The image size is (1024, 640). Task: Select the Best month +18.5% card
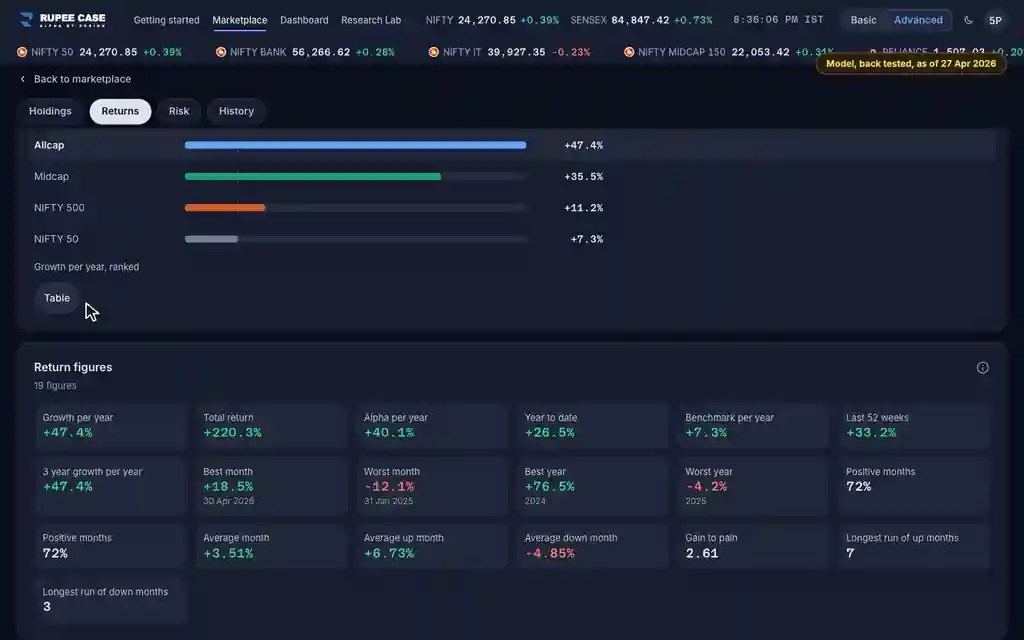[271, 487]
